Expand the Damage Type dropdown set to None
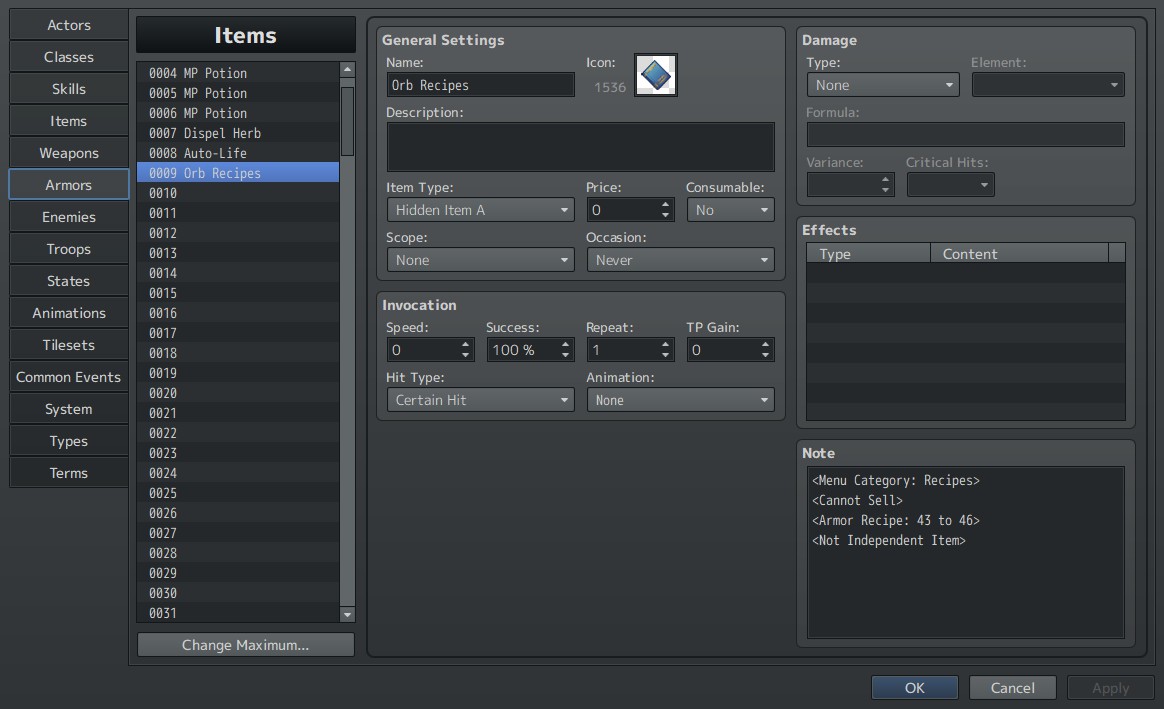The width and height of the screenshot is (1164, 709). (883, 85)
